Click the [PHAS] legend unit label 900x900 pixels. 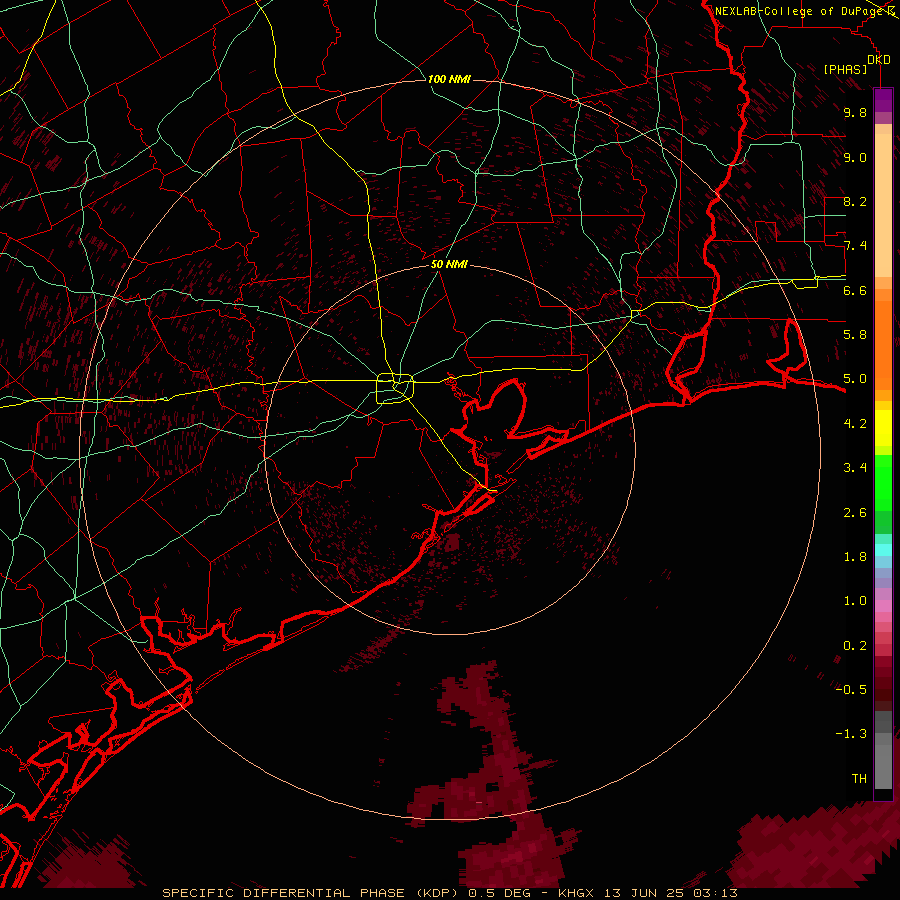(x=845, y=70)
